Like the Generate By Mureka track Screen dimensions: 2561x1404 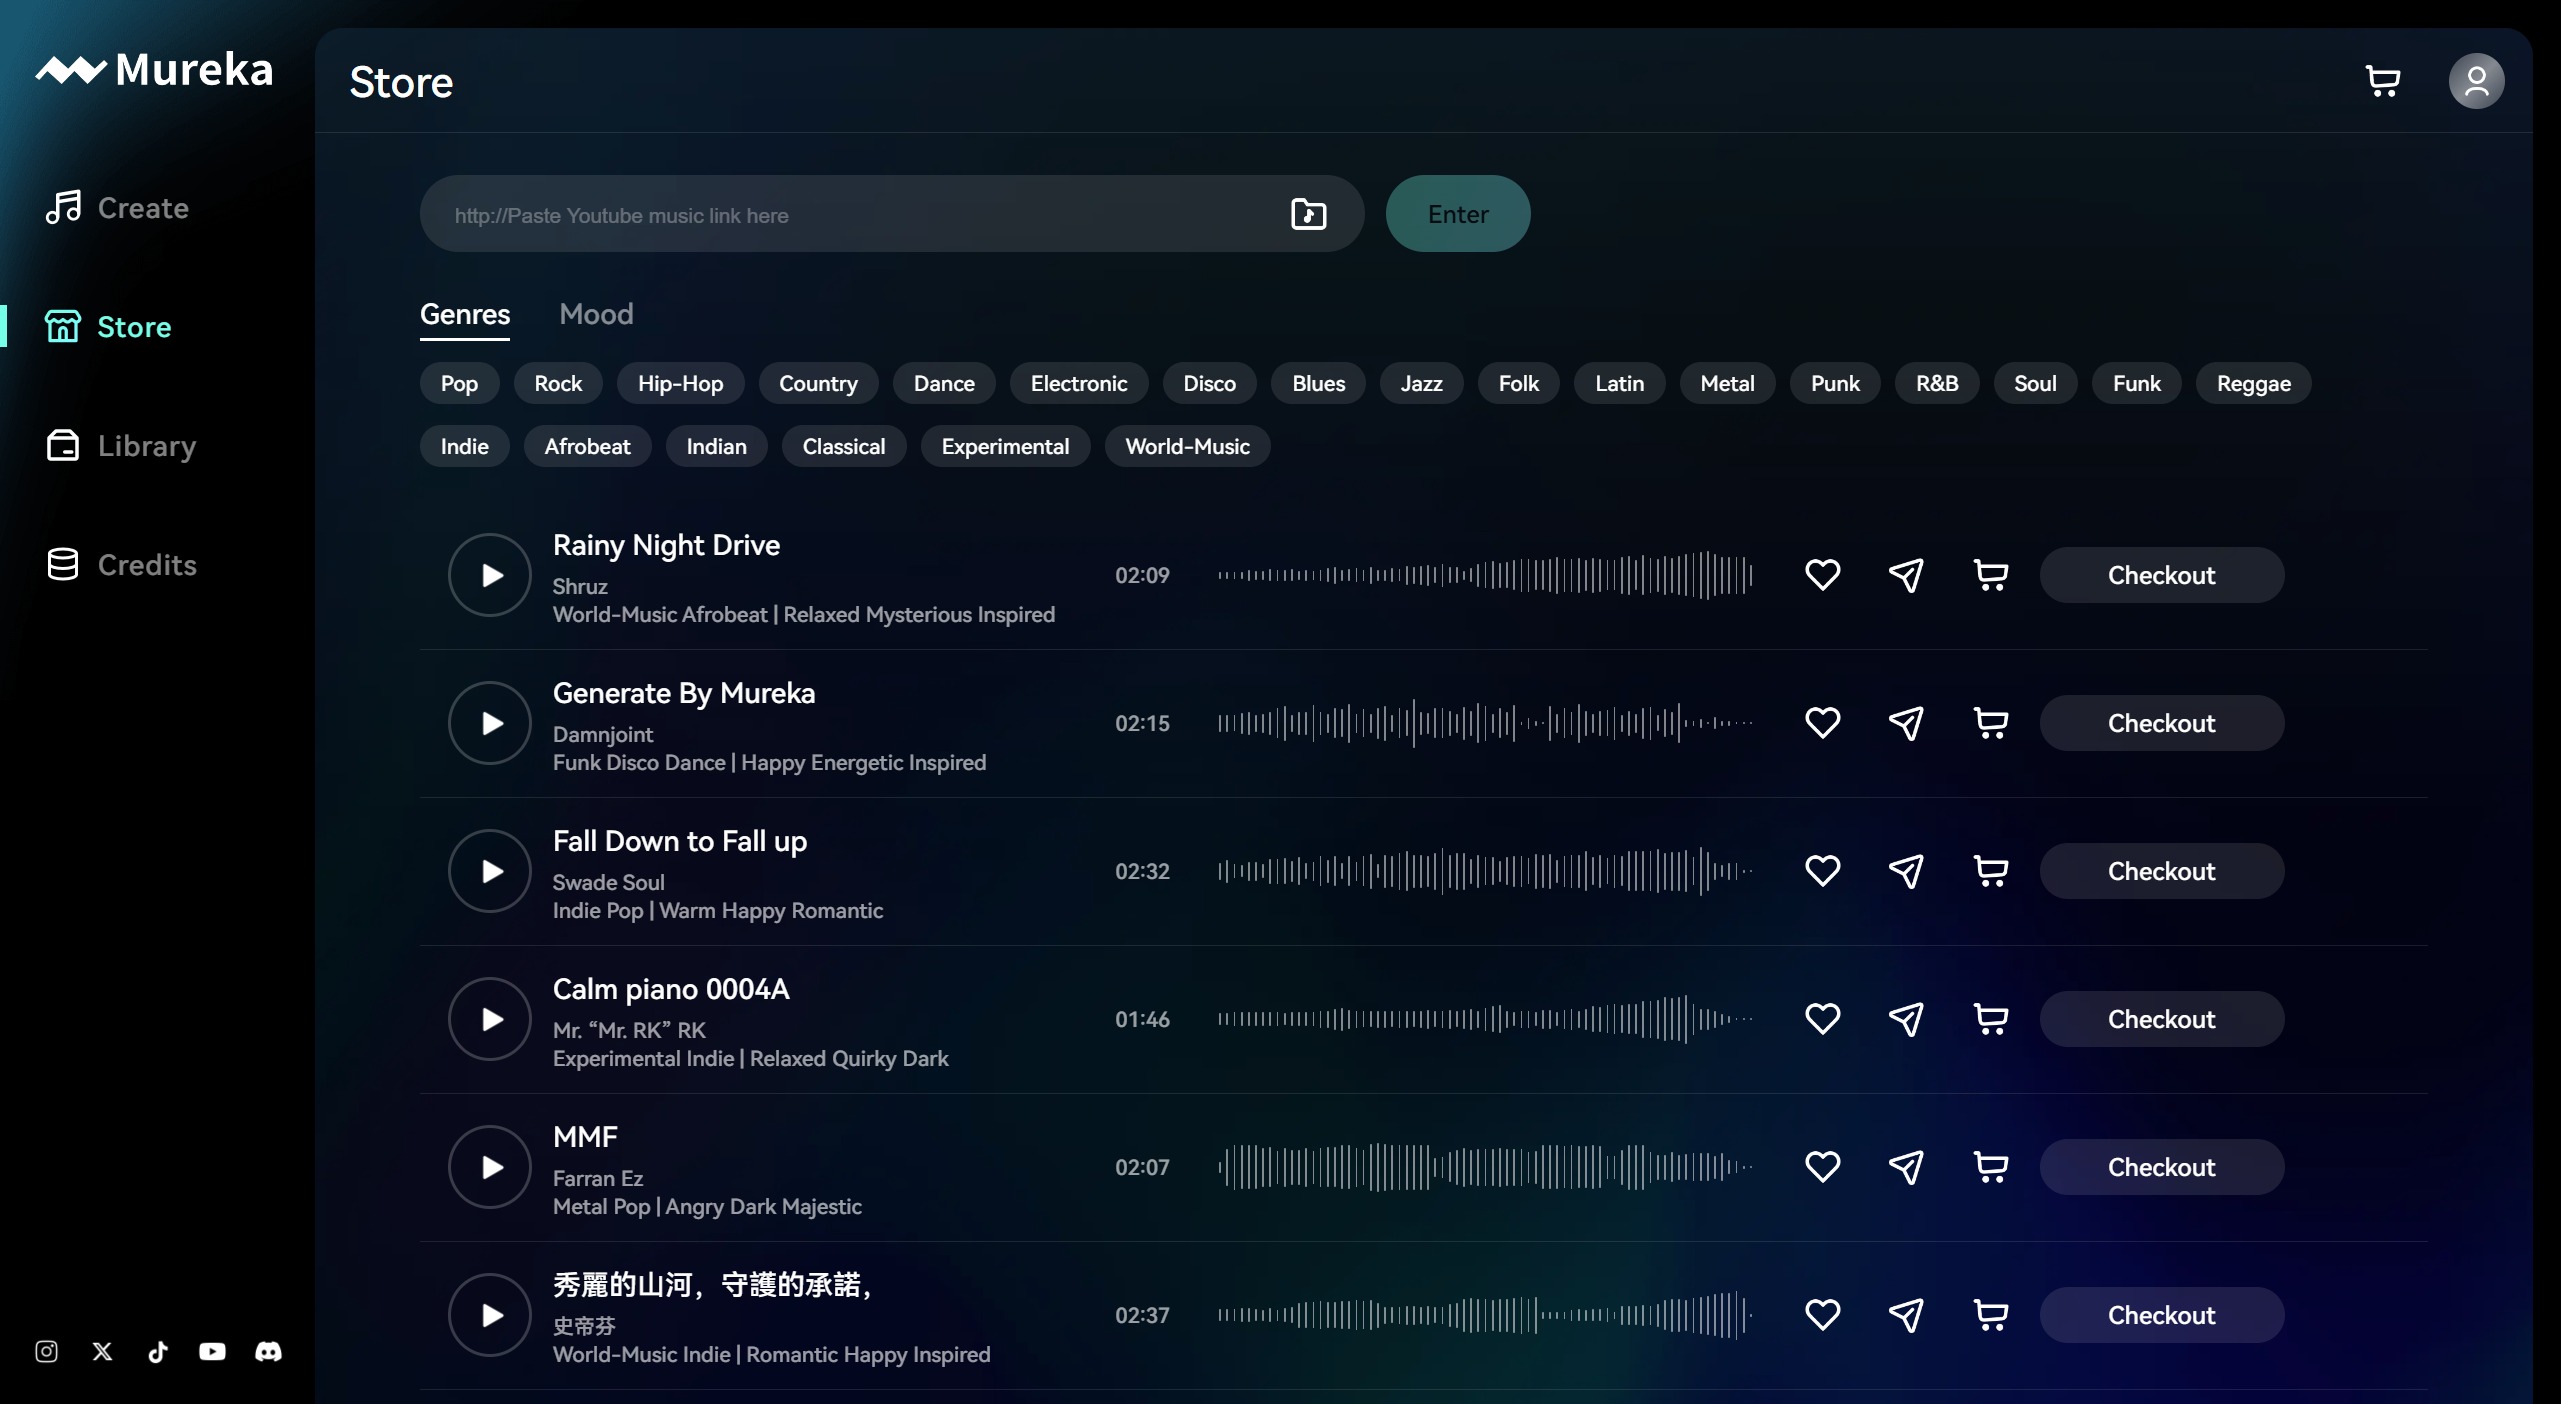(x=1823, y=723)
